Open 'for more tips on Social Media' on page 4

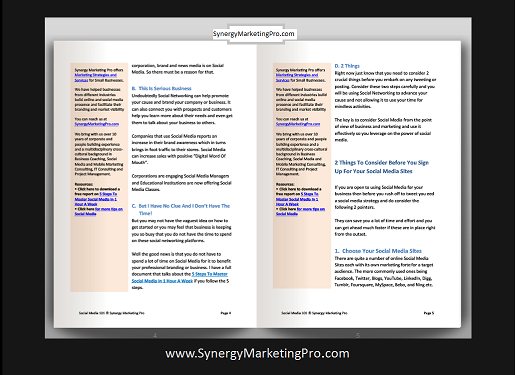99,211
